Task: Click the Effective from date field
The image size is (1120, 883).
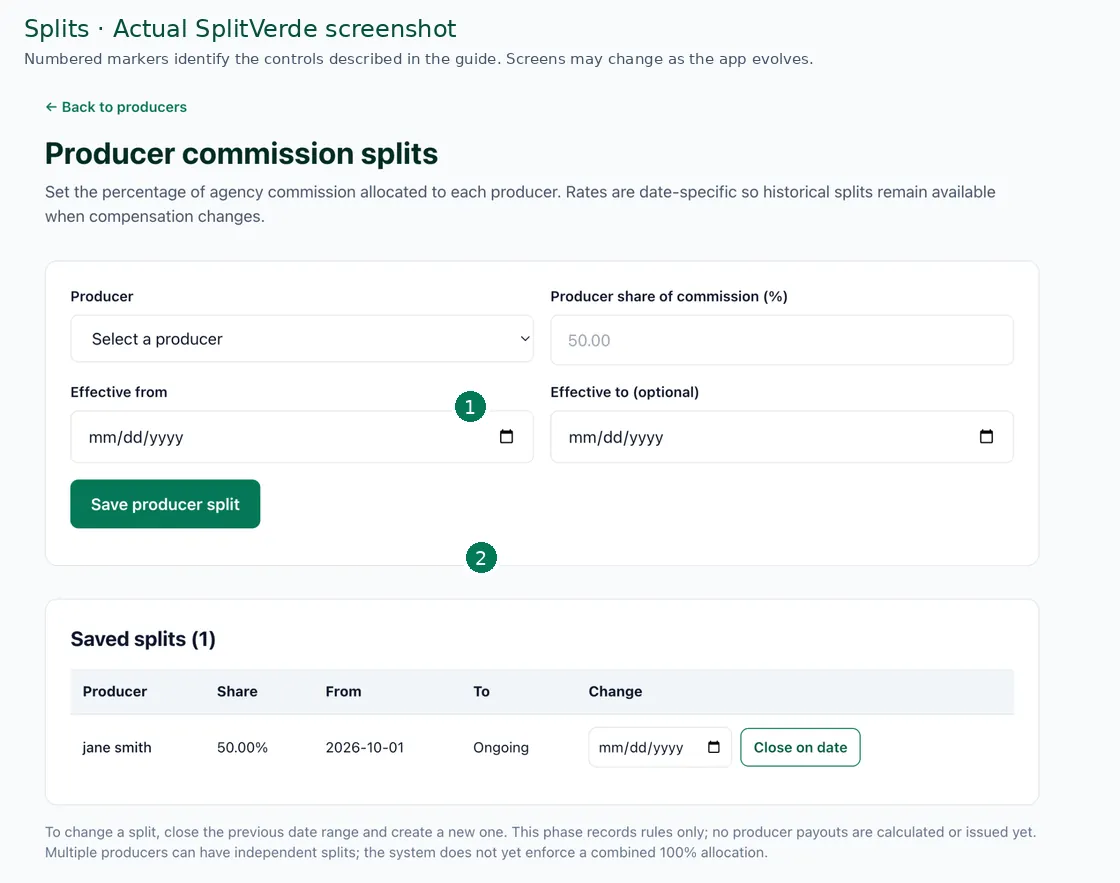Action: 301,436
